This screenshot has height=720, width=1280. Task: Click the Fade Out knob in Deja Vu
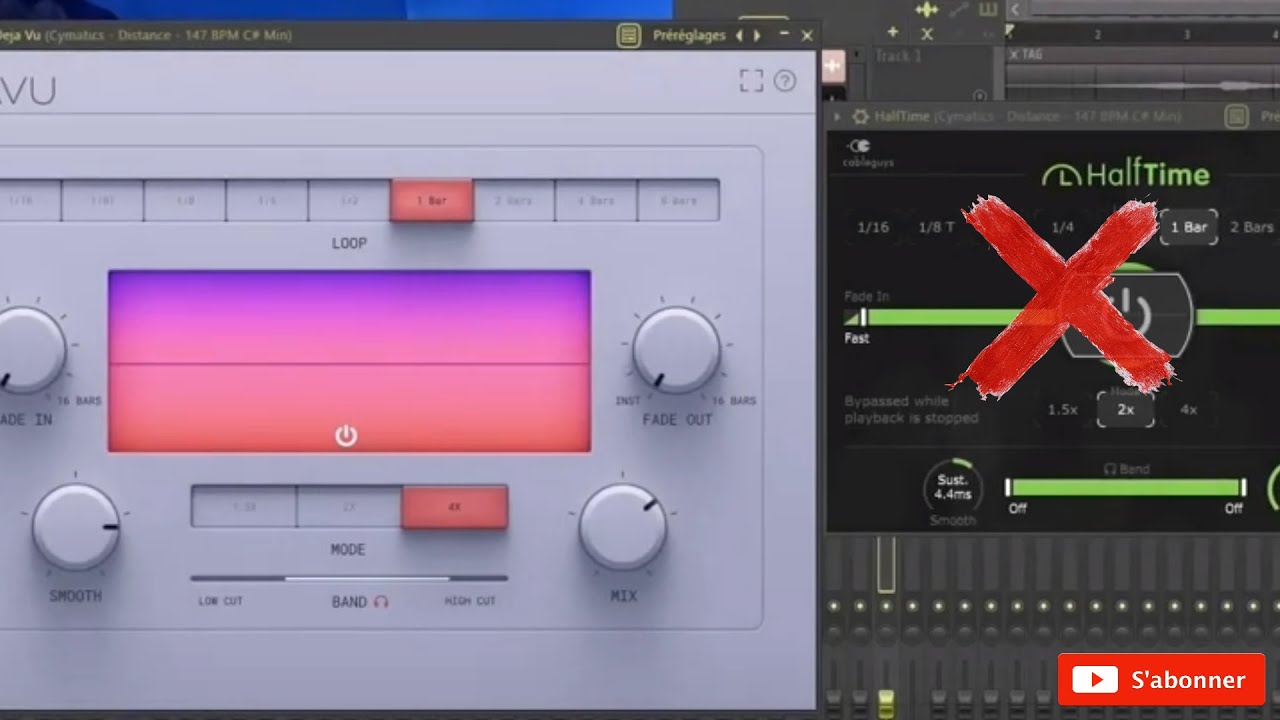pos(677,350)
